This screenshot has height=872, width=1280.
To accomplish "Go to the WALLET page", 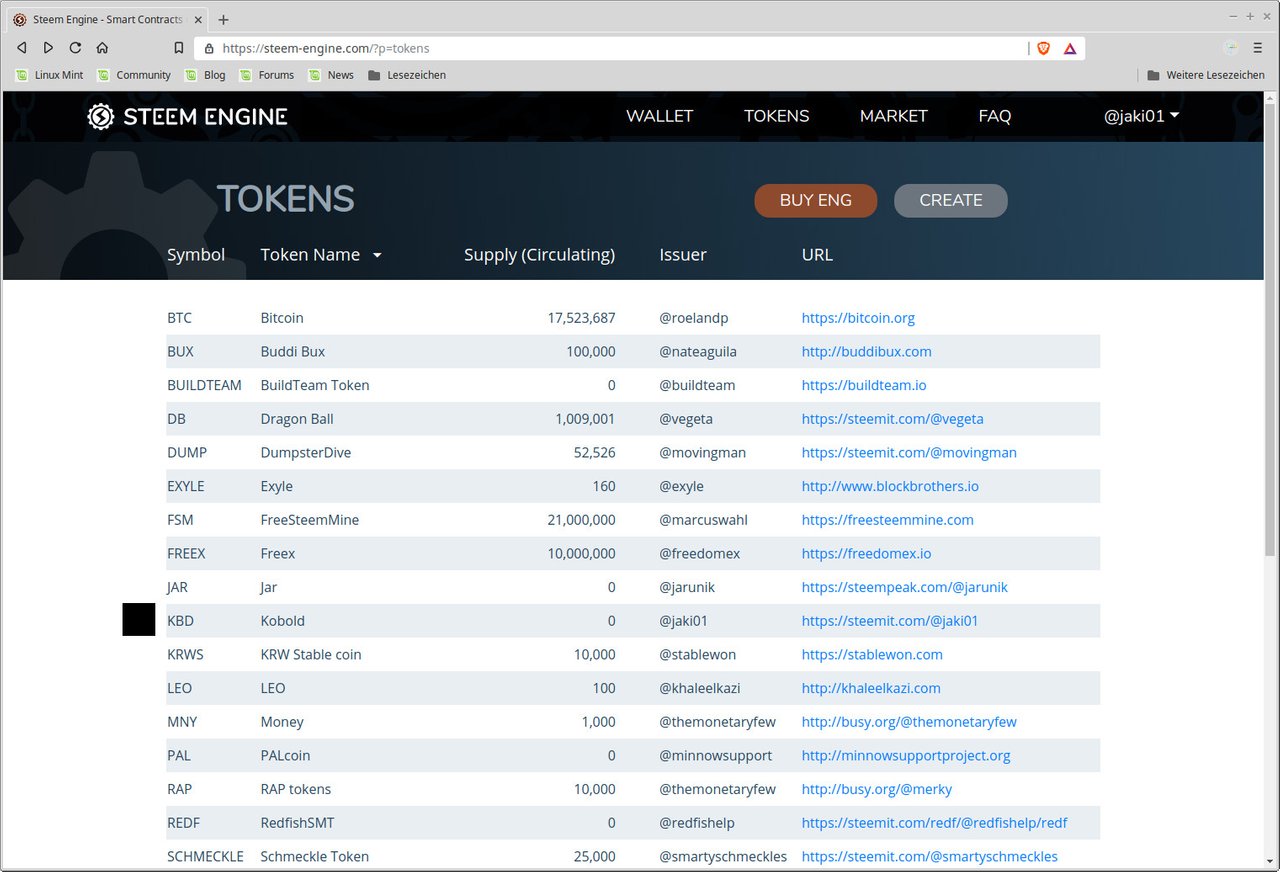I will 659,116.
